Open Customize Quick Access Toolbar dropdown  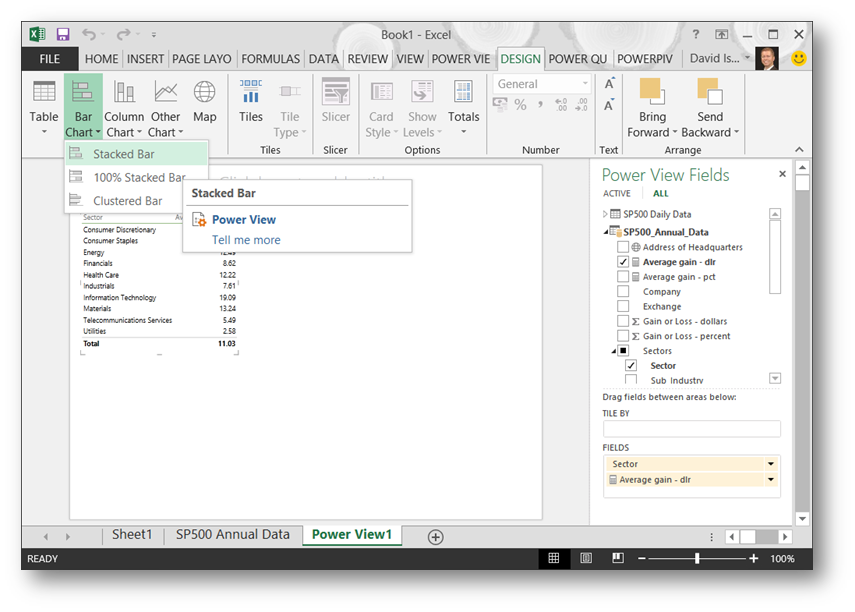click(154, 35)
